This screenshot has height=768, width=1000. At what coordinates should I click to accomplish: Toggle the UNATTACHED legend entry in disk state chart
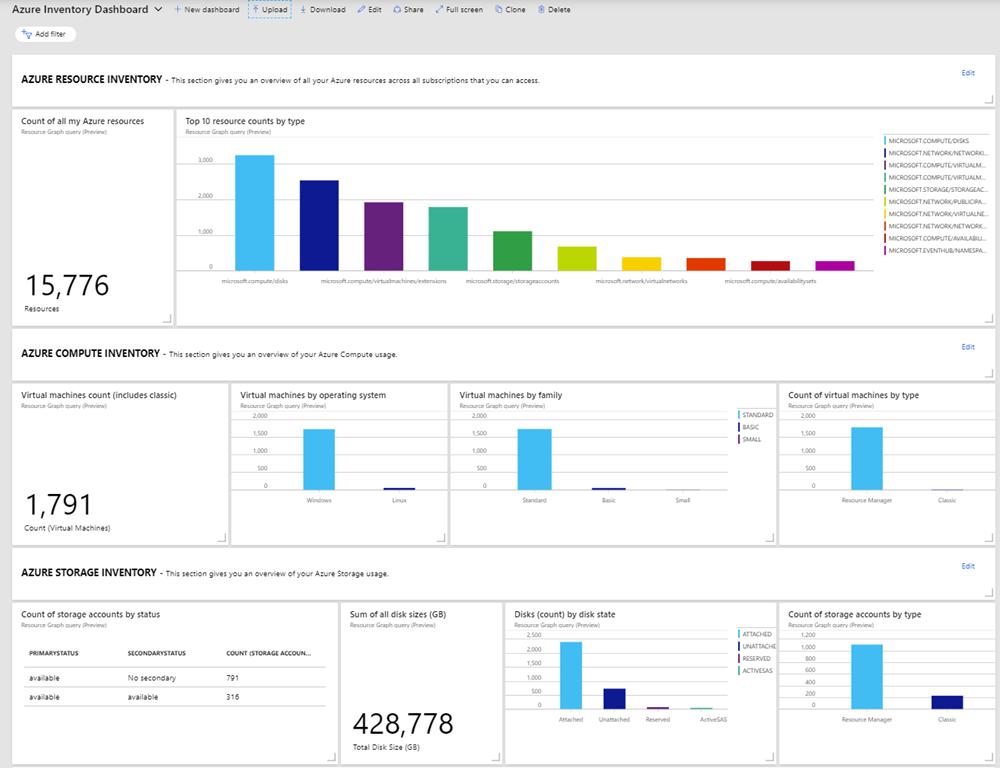[x=757, y=646]
